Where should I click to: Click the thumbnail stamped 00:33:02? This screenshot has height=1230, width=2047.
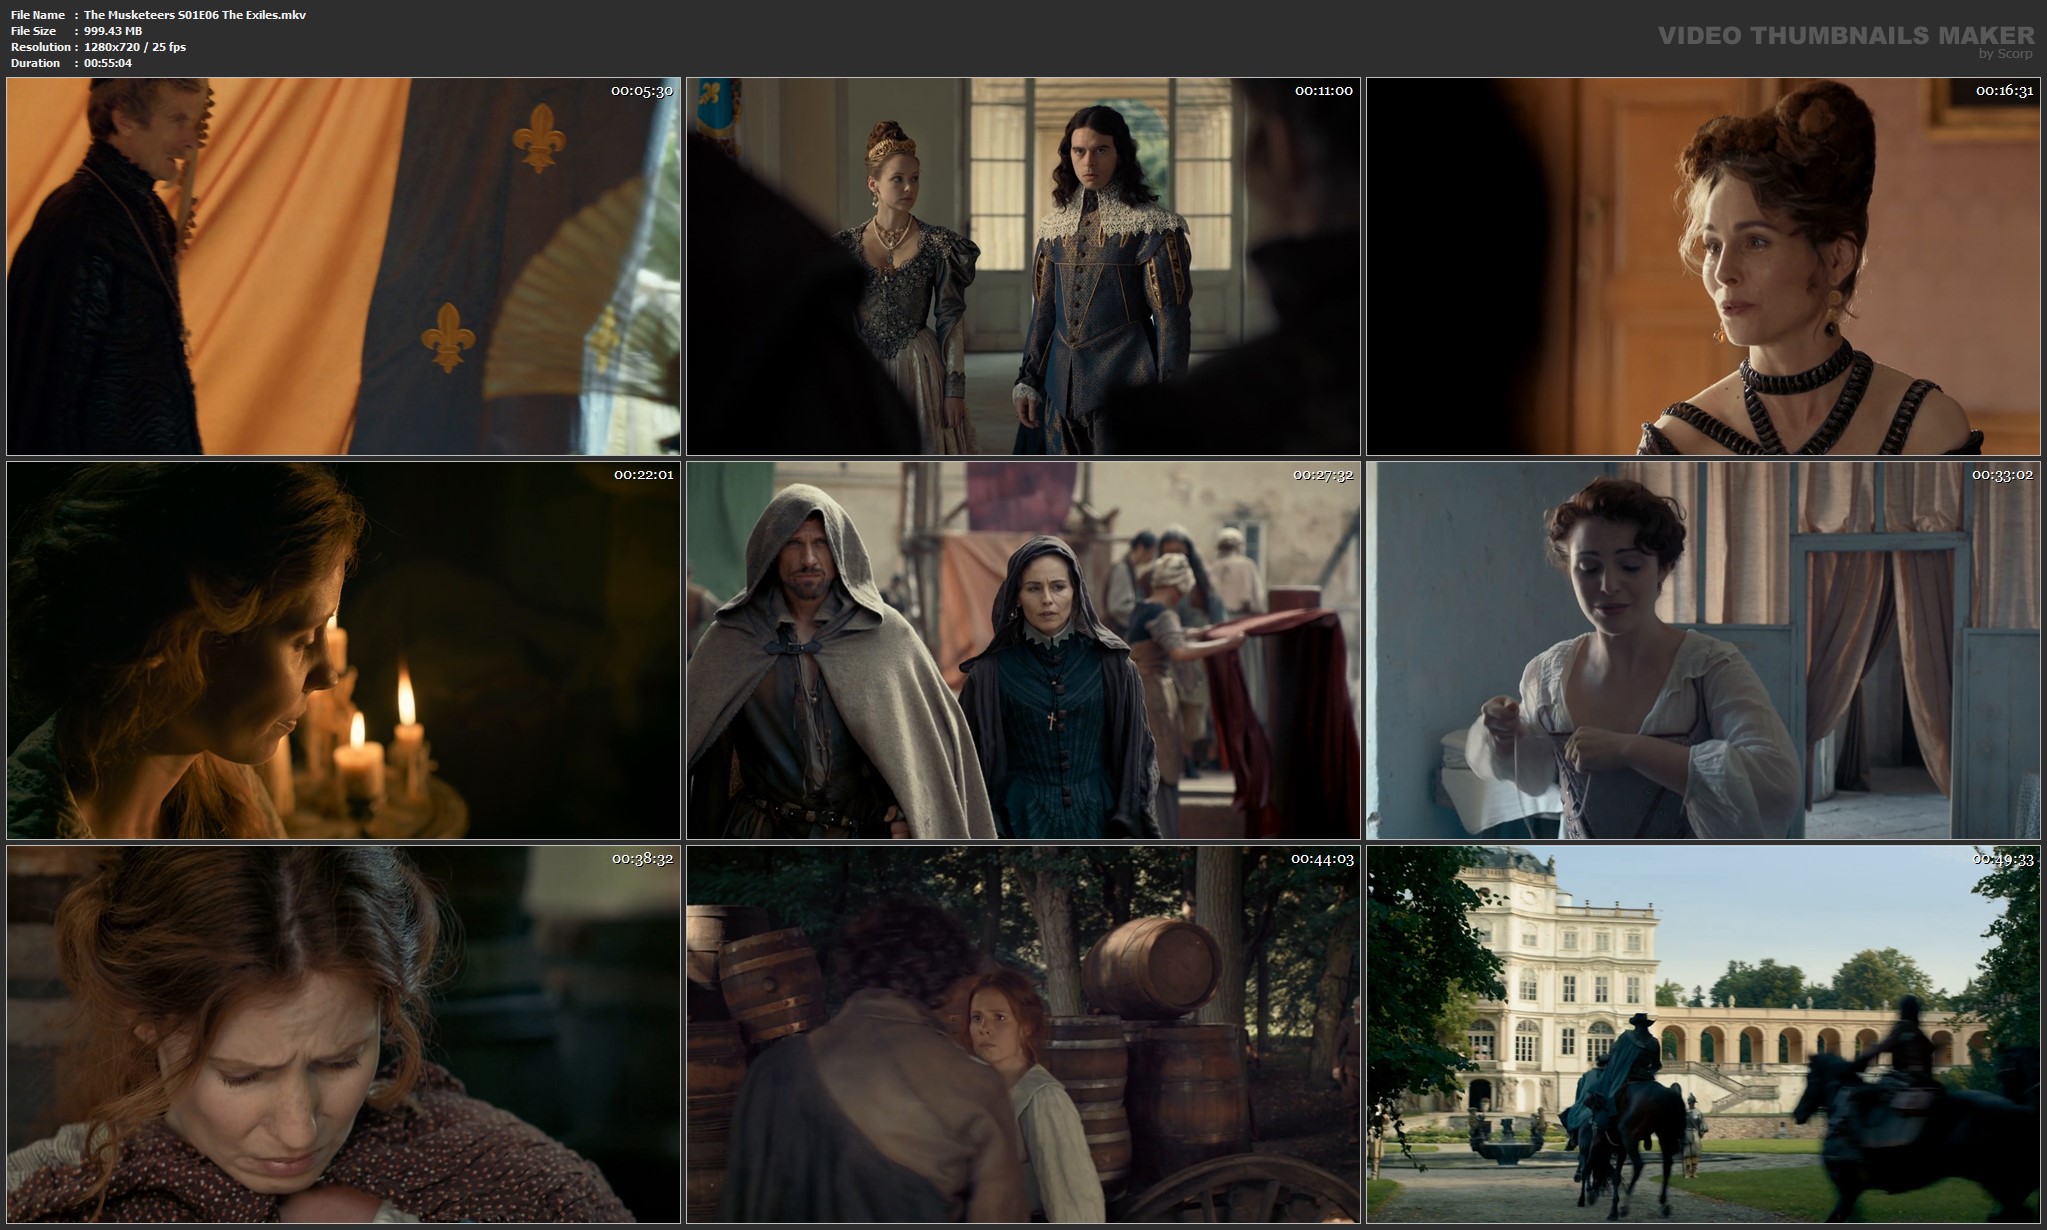[x=1703, y=650]
